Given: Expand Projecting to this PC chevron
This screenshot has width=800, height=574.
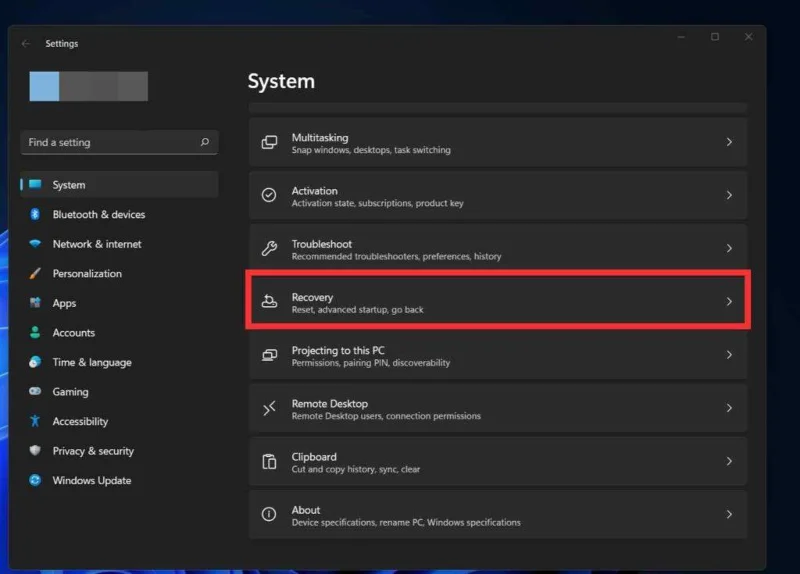Looking at the screenshot, I should tap(730, 355).
